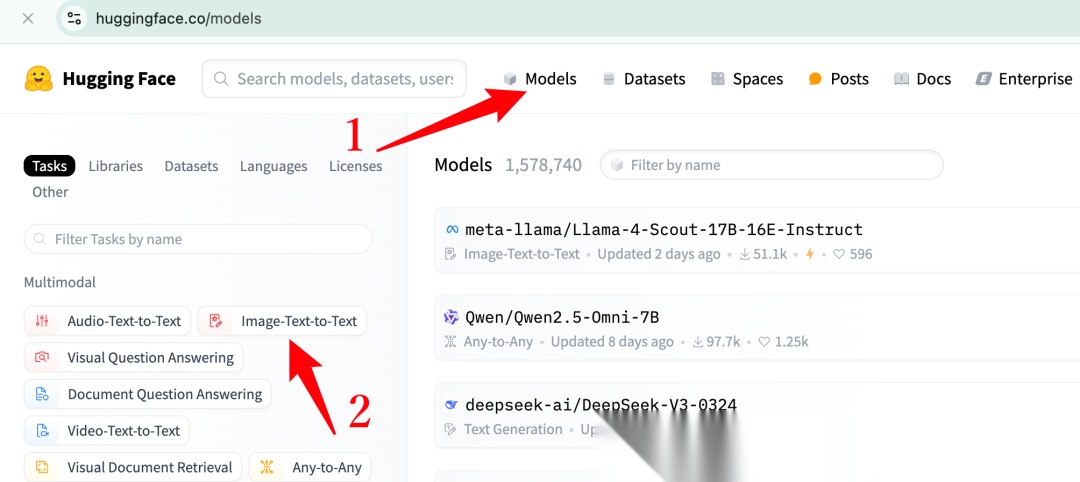Screen dimensions: 1080x482
Task: Filter by Image-Text-to-Text task
Action: [282, 321]
